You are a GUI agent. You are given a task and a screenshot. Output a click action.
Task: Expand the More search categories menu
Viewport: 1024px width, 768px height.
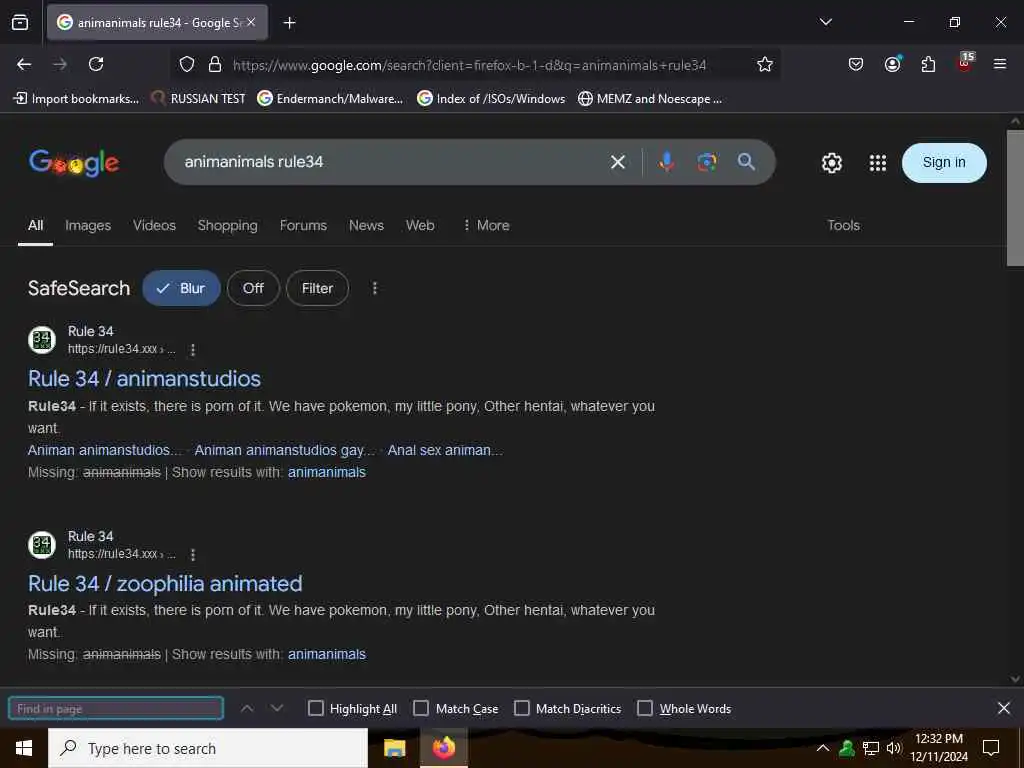(486, 225)
